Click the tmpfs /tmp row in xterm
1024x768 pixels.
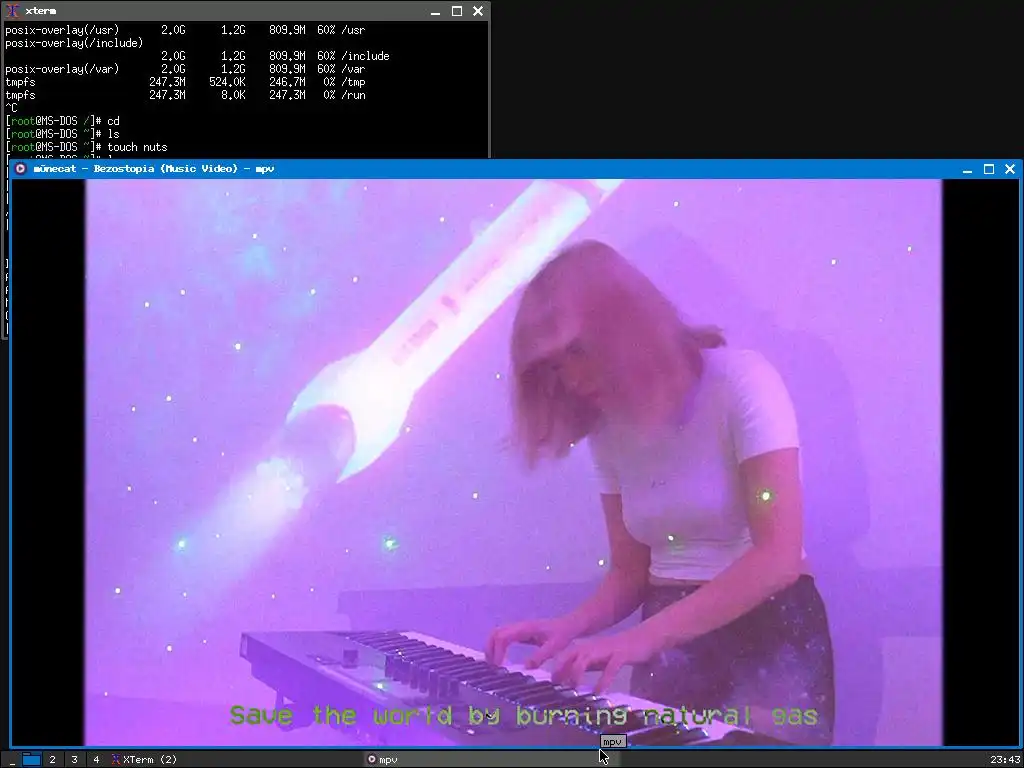(x=185, y=82)
